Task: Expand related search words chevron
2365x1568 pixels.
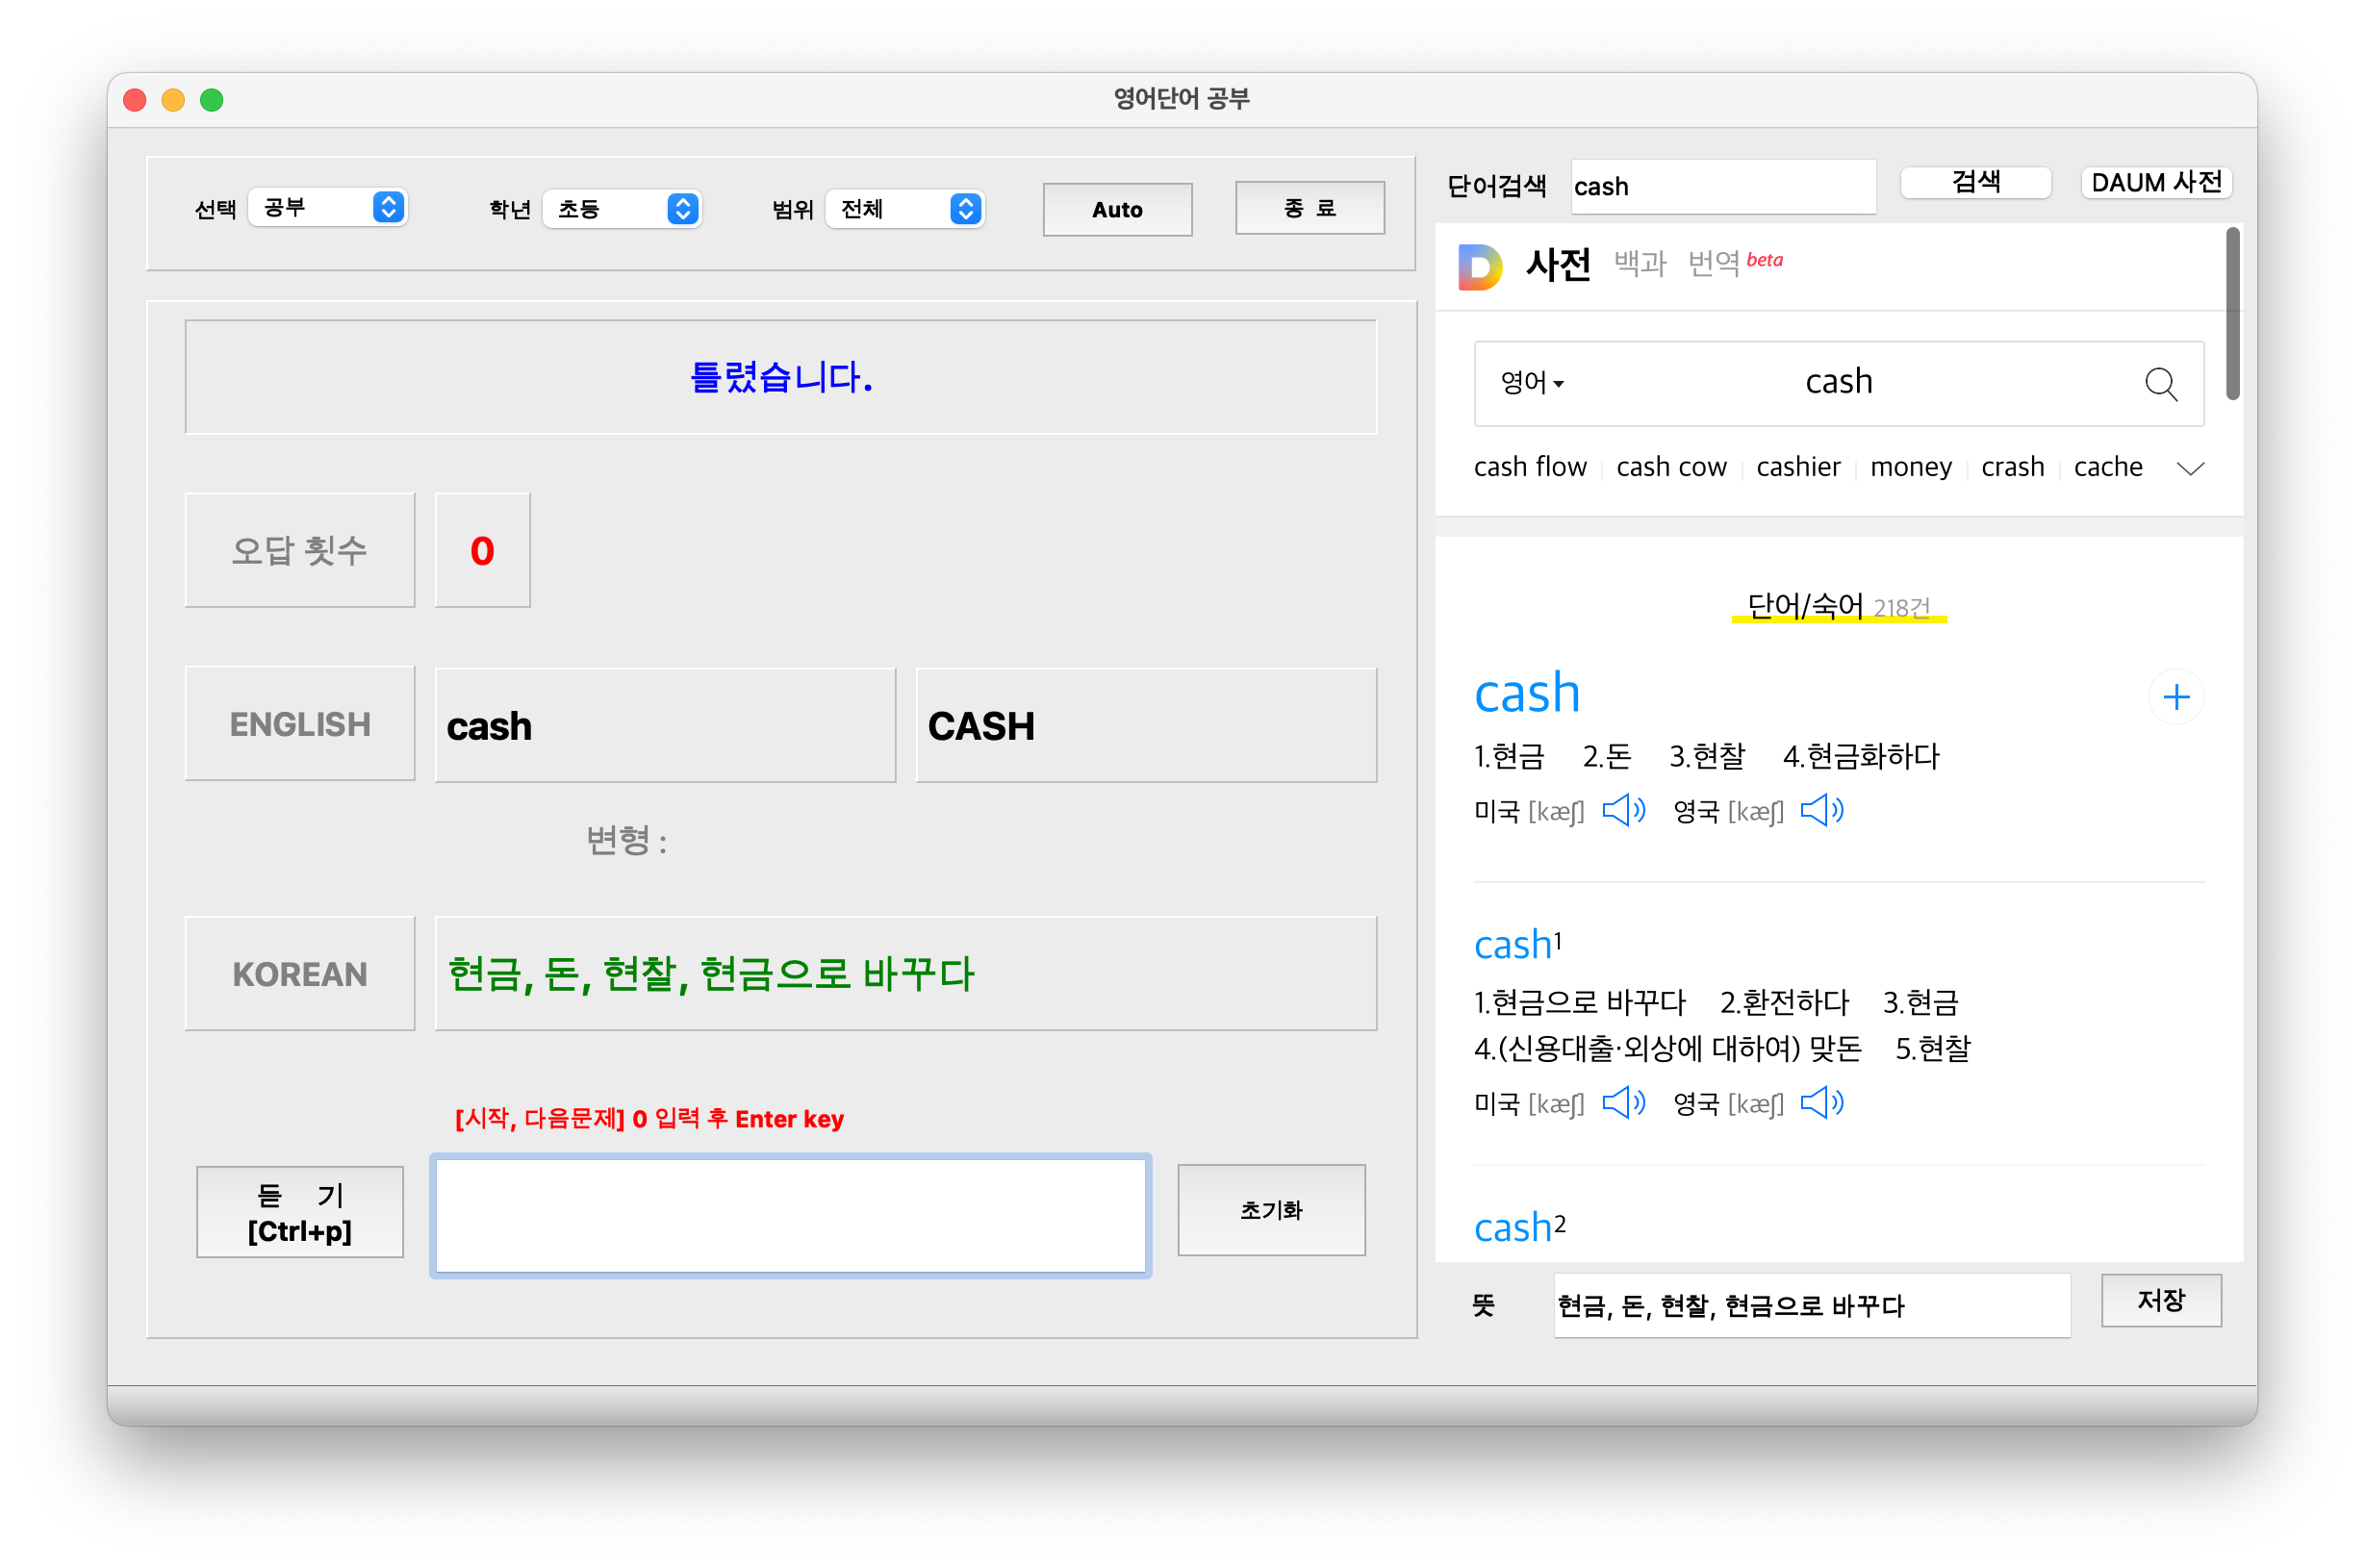Action: tap(2190, 468)
